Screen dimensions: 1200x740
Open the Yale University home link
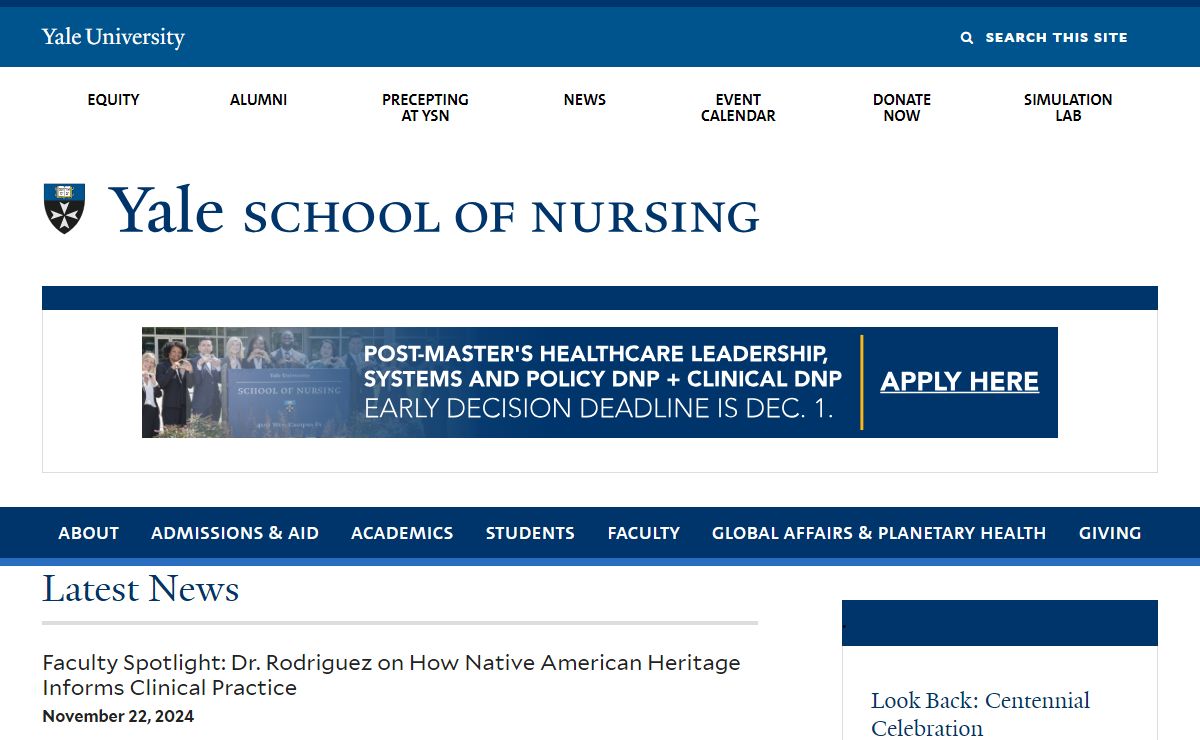point(113,37)
